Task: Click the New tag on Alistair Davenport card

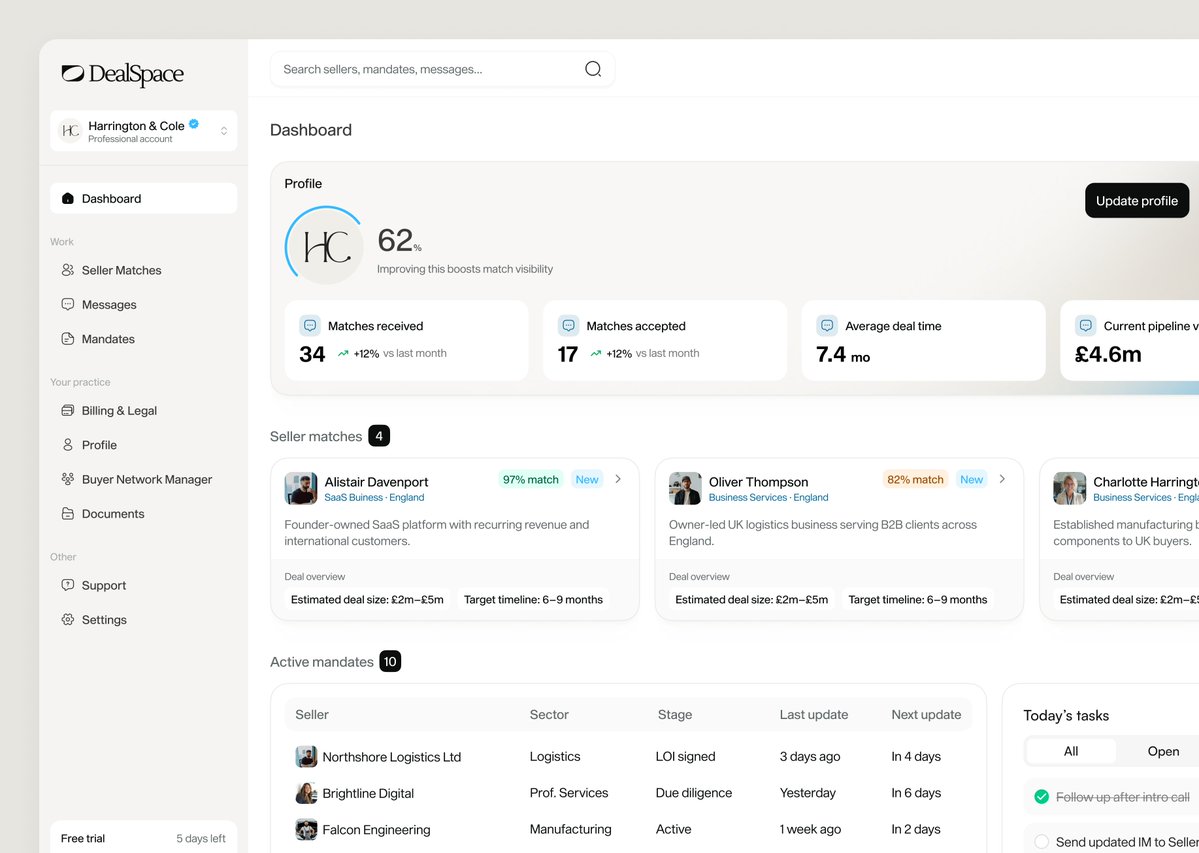Action: click(587, 480)
